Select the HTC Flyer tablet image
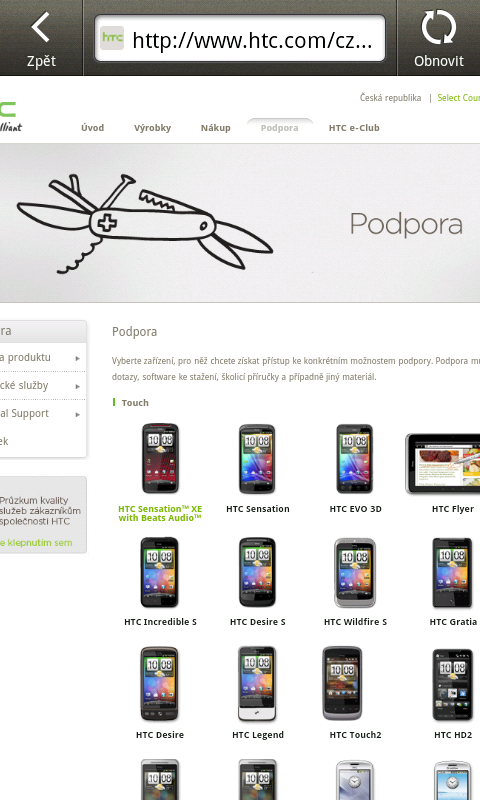Screen dimensions: 480x800 point(443,463)
